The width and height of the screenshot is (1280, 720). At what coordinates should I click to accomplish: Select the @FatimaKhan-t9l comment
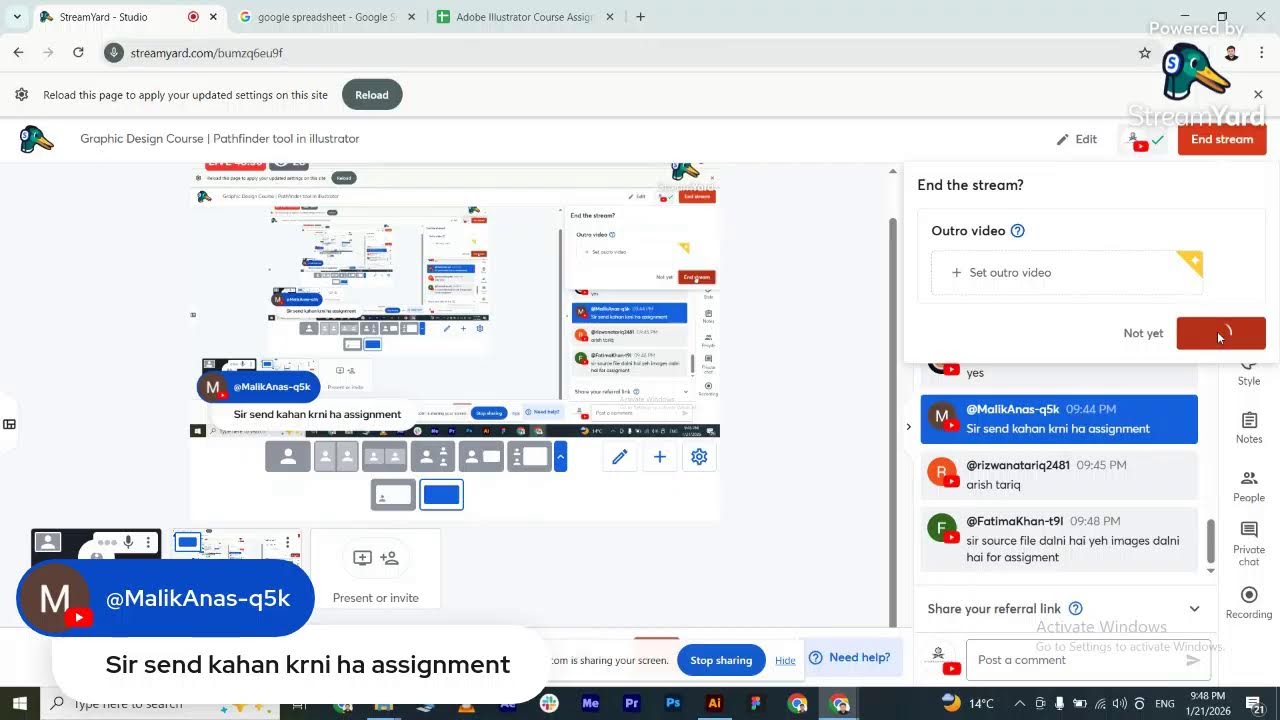tap(1059, 540)
